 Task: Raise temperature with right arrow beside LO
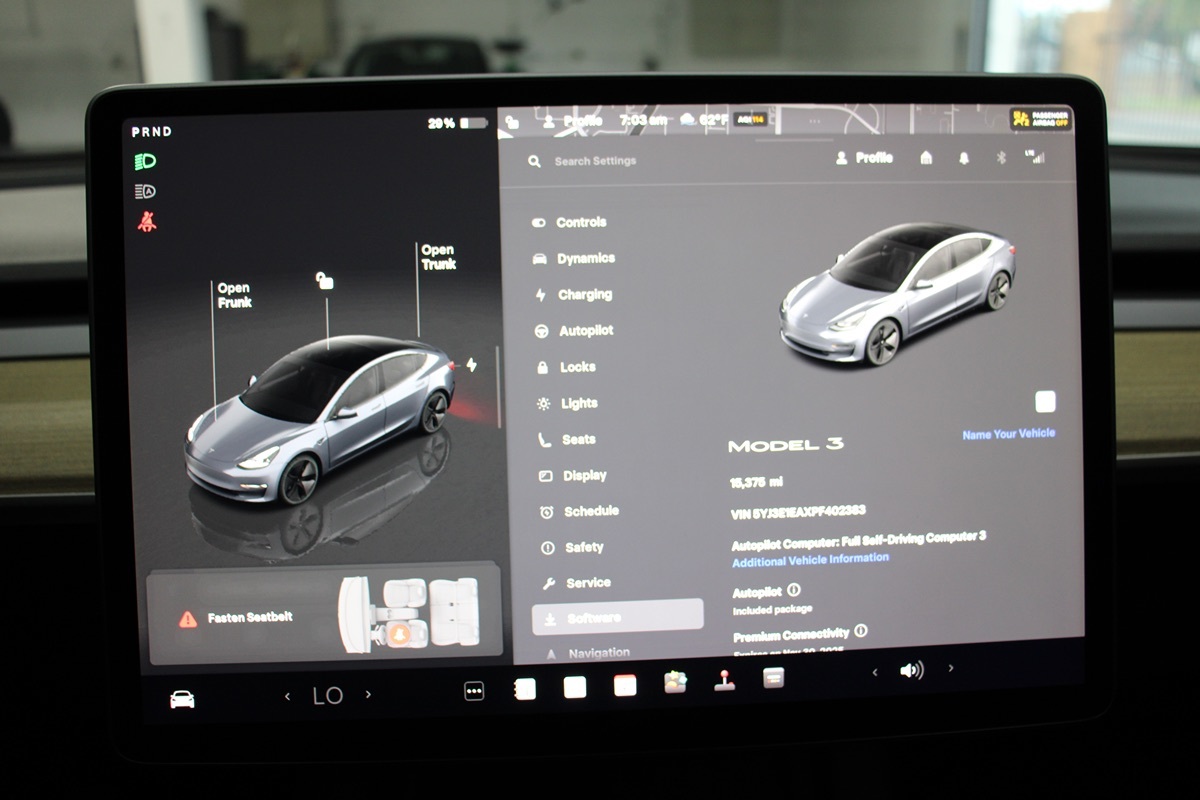[368, 695]
